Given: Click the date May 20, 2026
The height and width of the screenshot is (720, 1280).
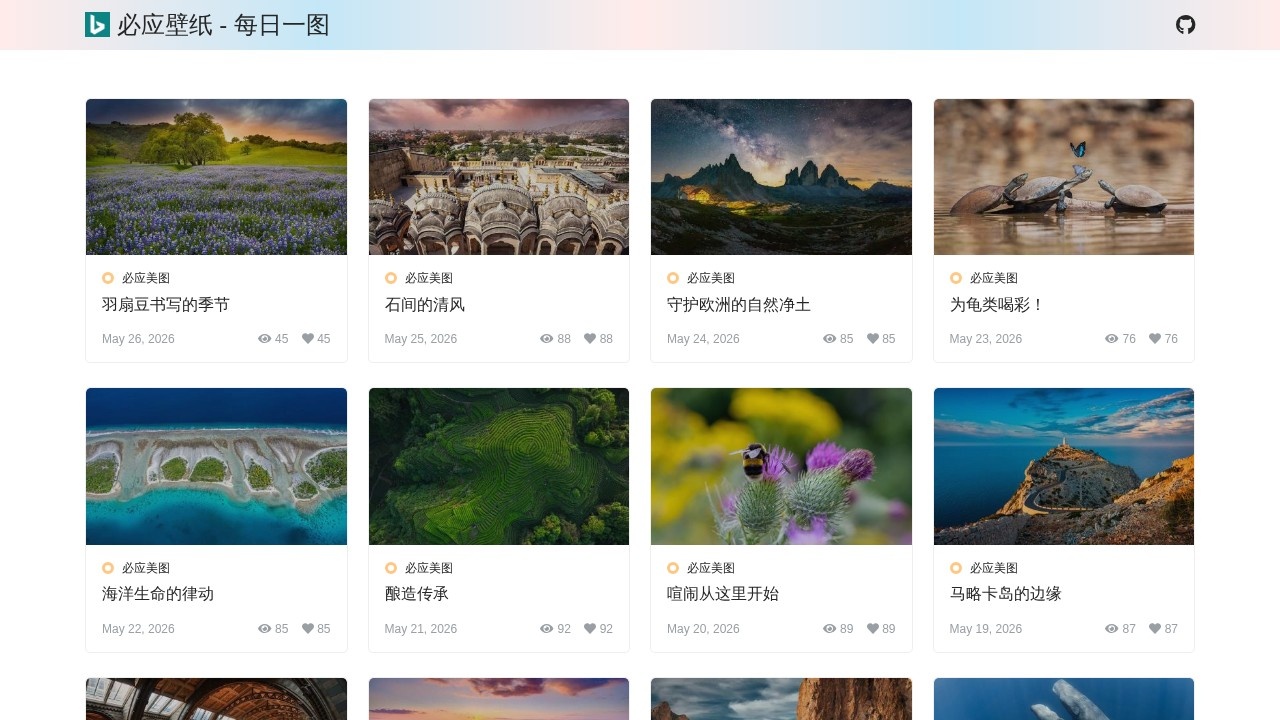Looking at the screenshot, I should pos(703,629).
